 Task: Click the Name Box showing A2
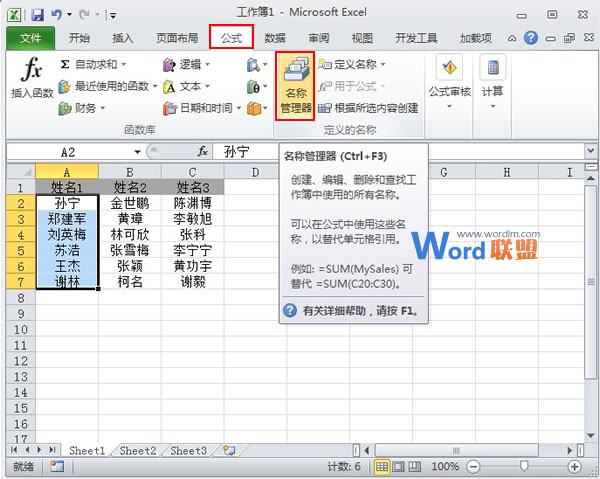(68, 152)
